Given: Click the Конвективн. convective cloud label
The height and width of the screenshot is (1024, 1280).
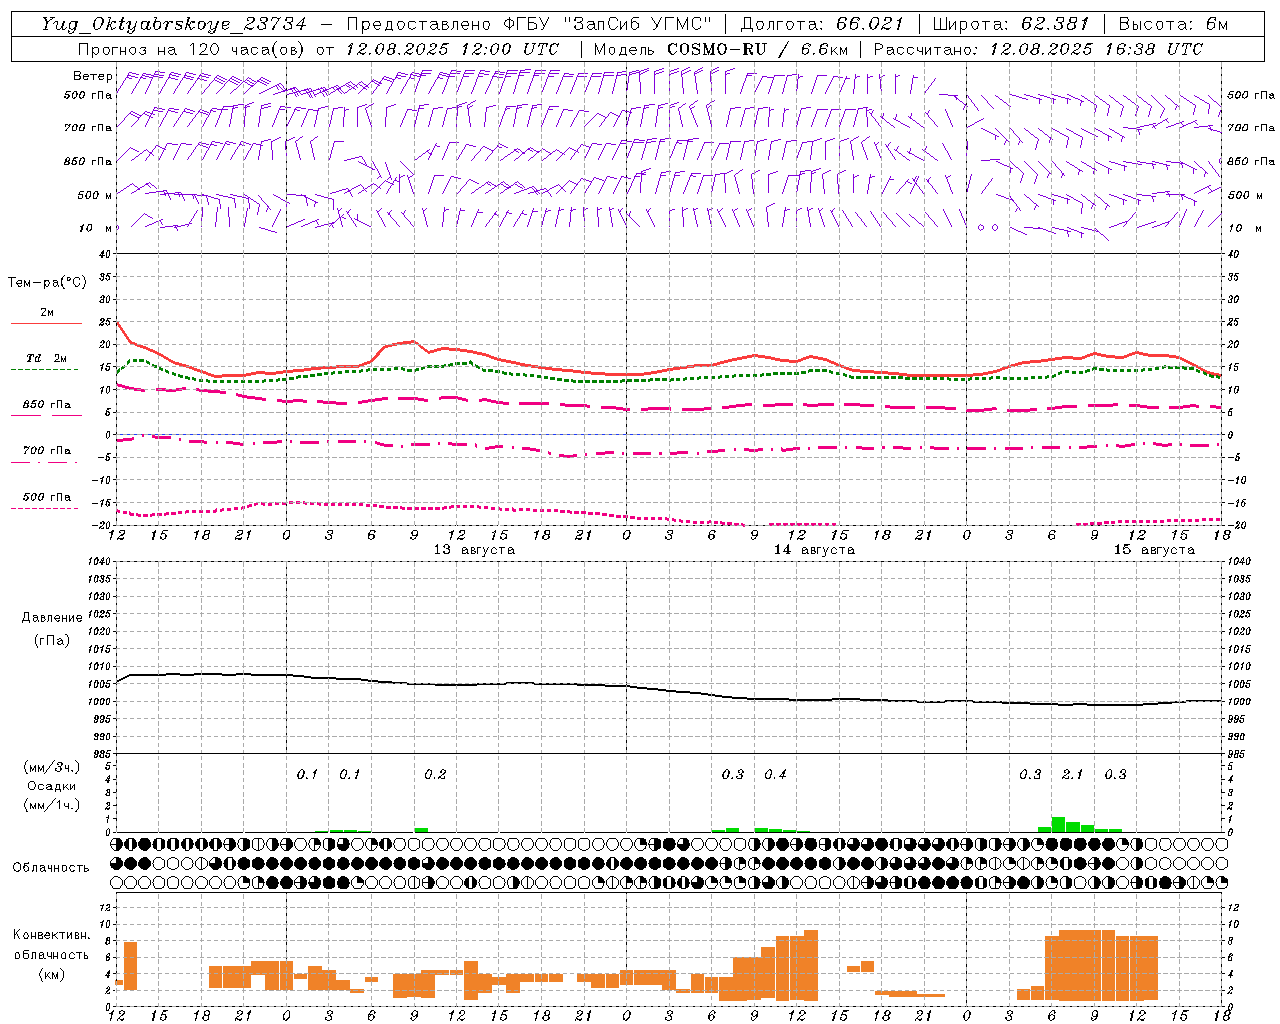Looking at the screenshot, I should [52, 935].
